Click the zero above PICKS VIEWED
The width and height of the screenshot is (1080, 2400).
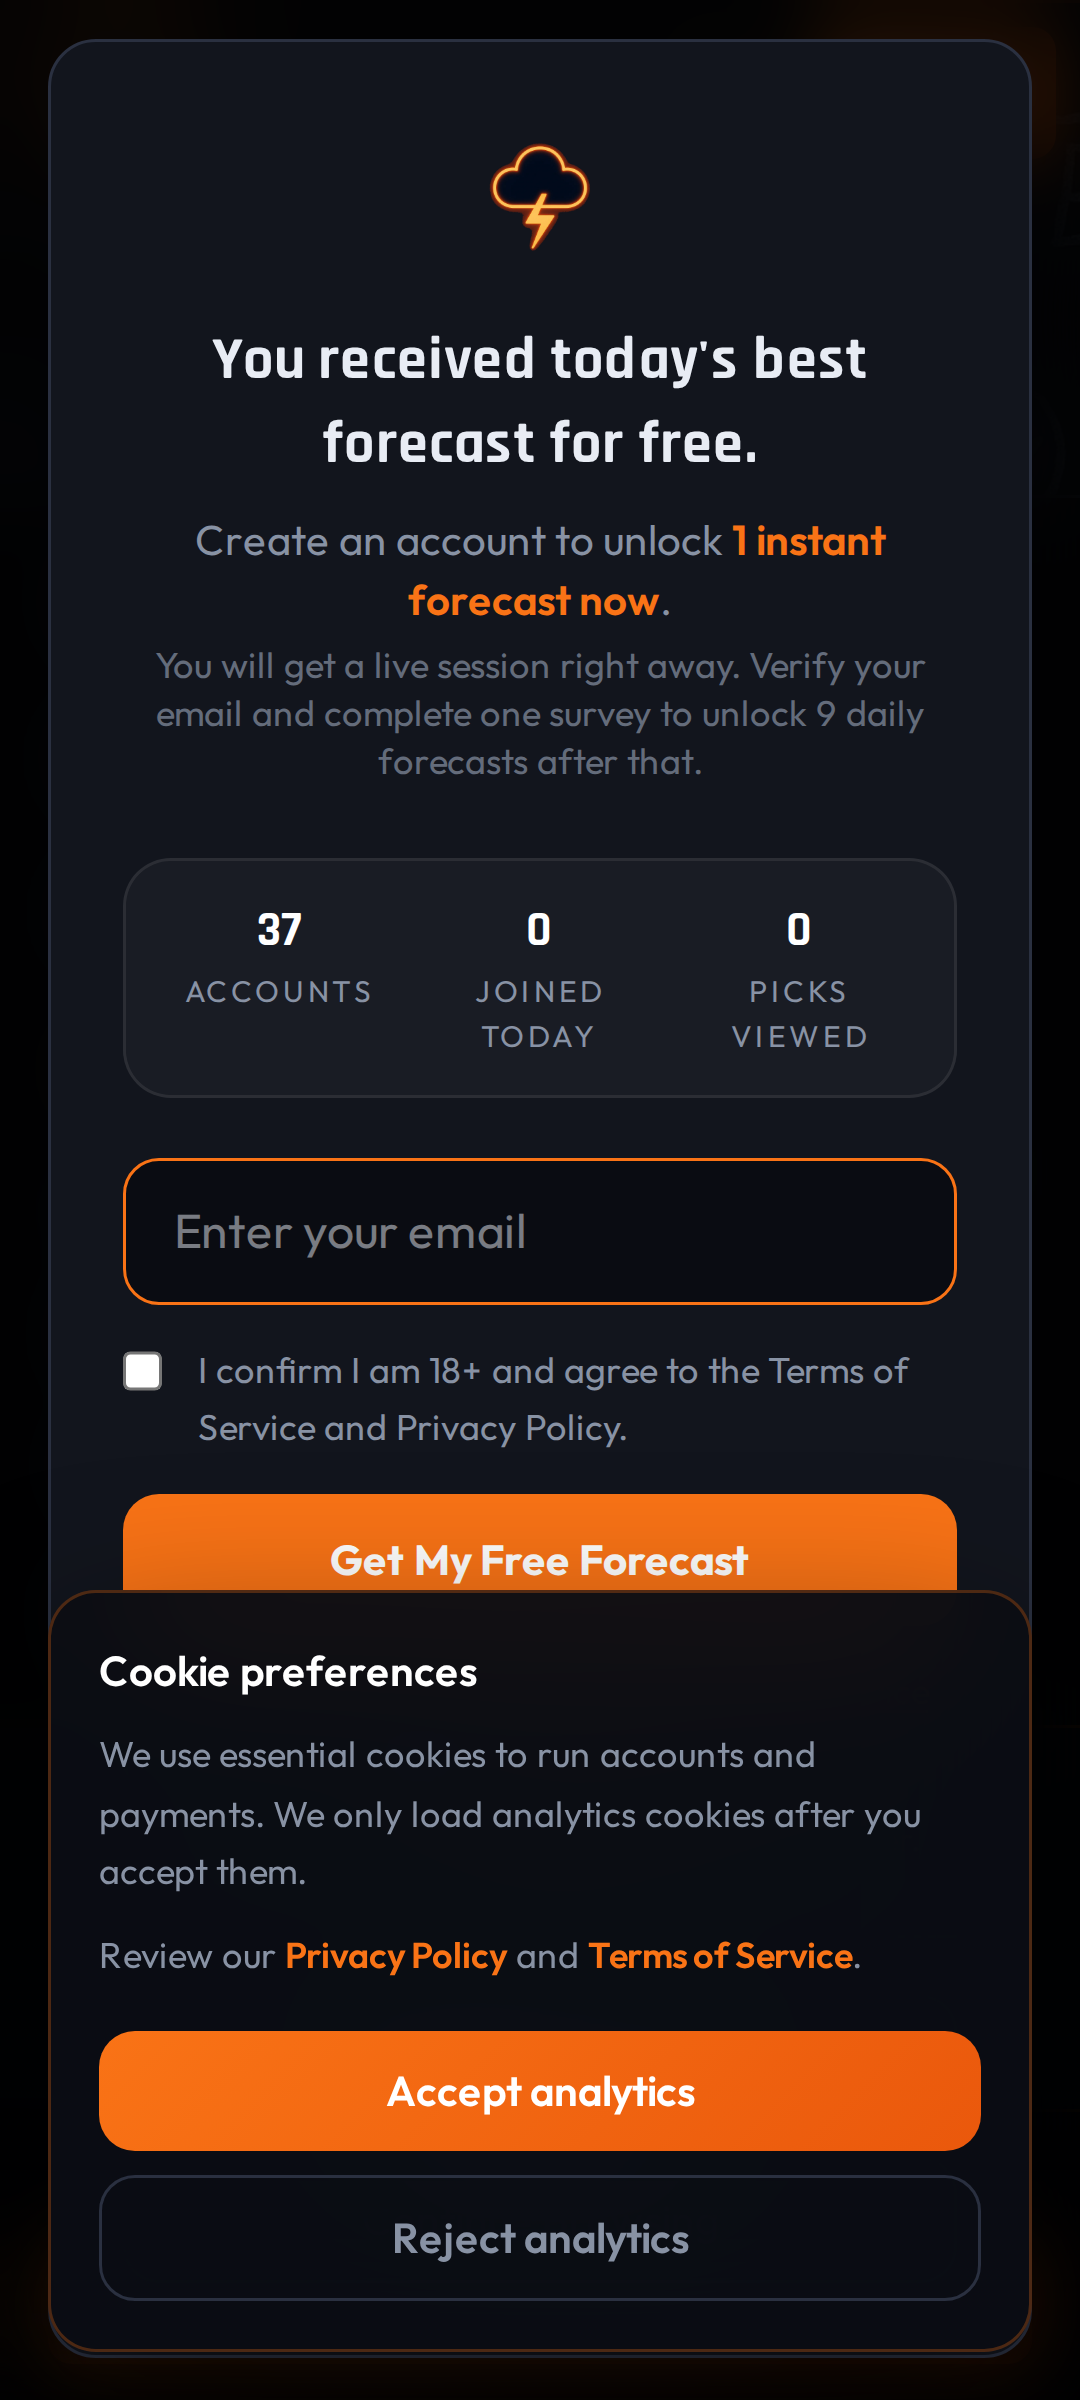click(x=799, y=930)
